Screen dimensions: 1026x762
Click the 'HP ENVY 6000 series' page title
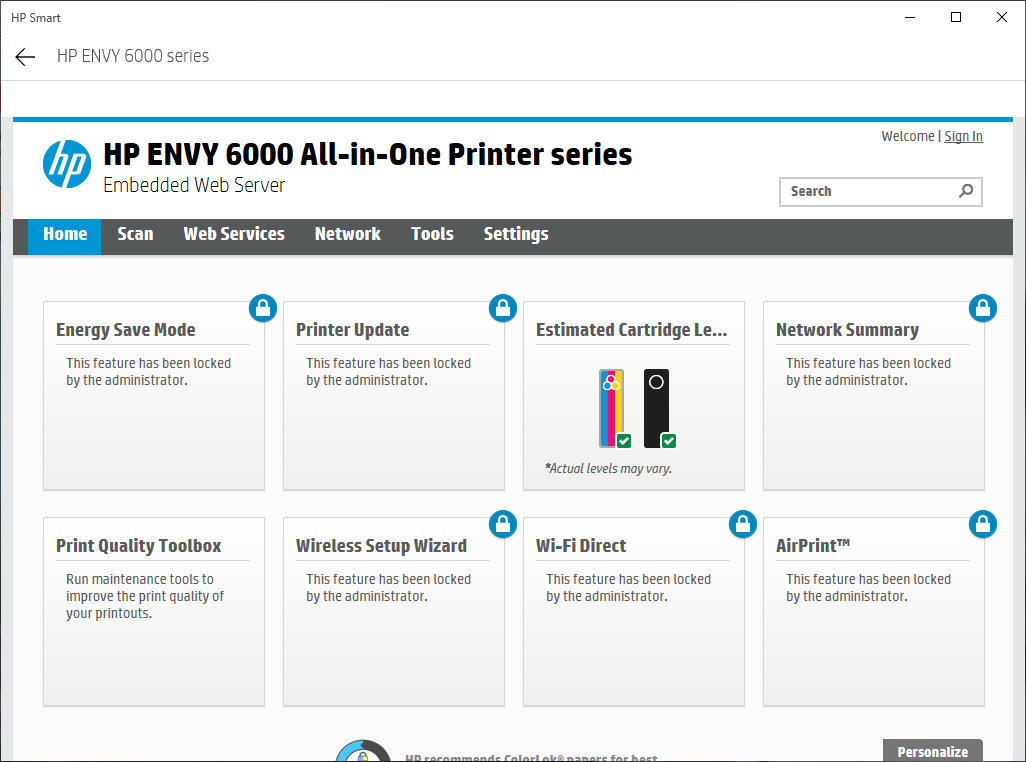(133, 56)
